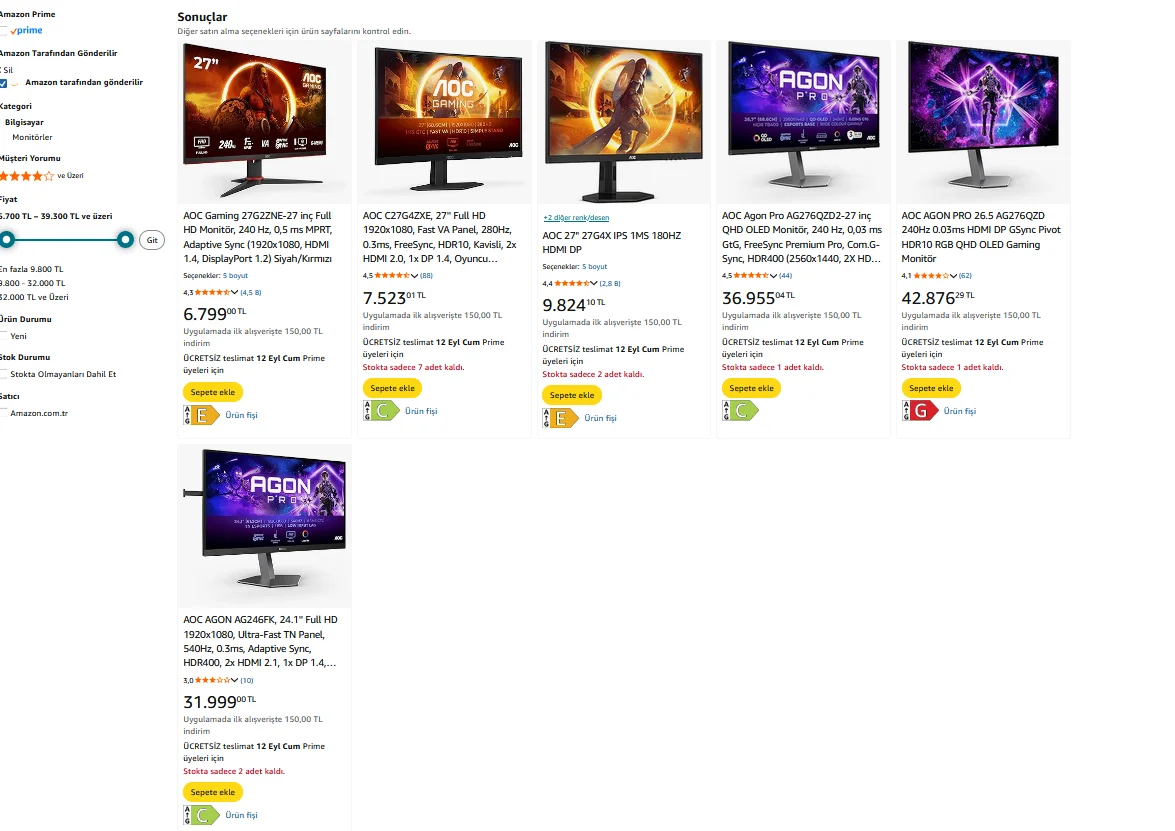The image size is (1175, 831).
Task: Enable Stokta Olmayanları Dahil Et checkbox
Action: click(x=4, y=375)
